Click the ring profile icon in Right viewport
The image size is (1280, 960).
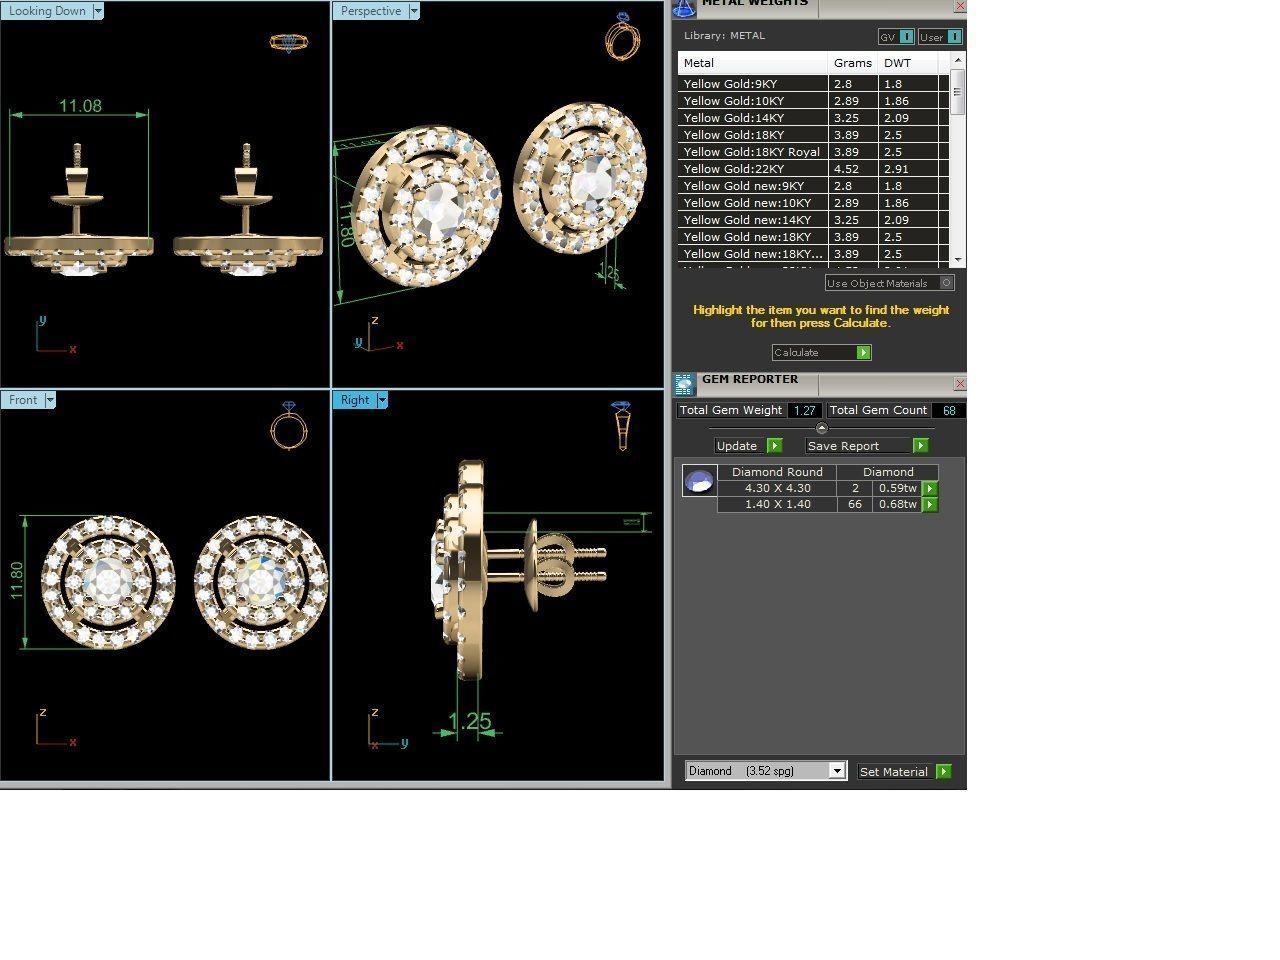pyautogui.click(x=621, y=426)
